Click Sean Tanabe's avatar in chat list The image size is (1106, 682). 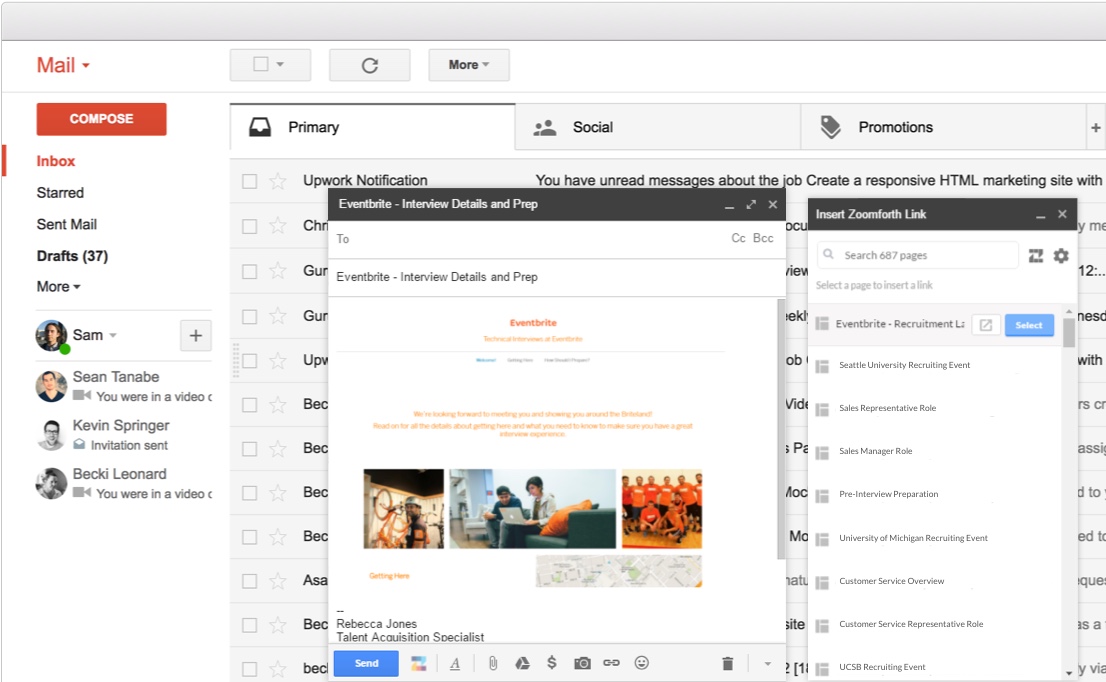click(51, 386)
